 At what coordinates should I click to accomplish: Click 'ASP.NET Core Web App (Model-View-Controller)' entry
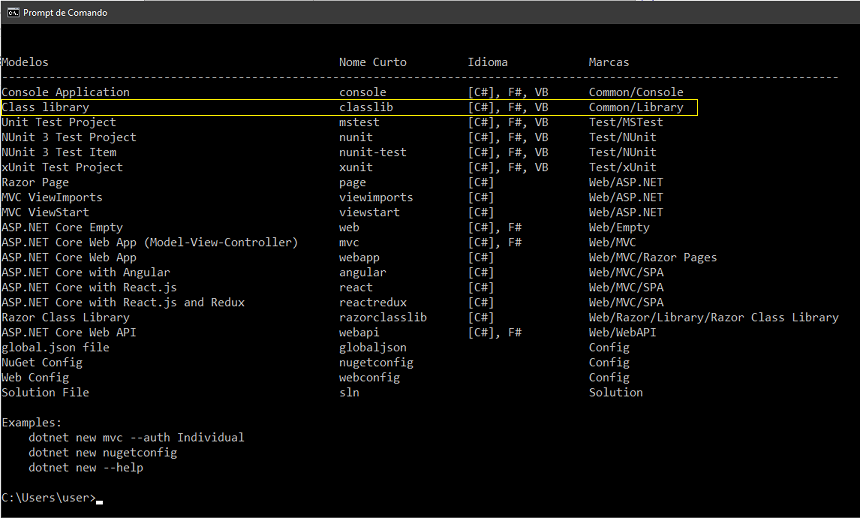click(150, 242)
